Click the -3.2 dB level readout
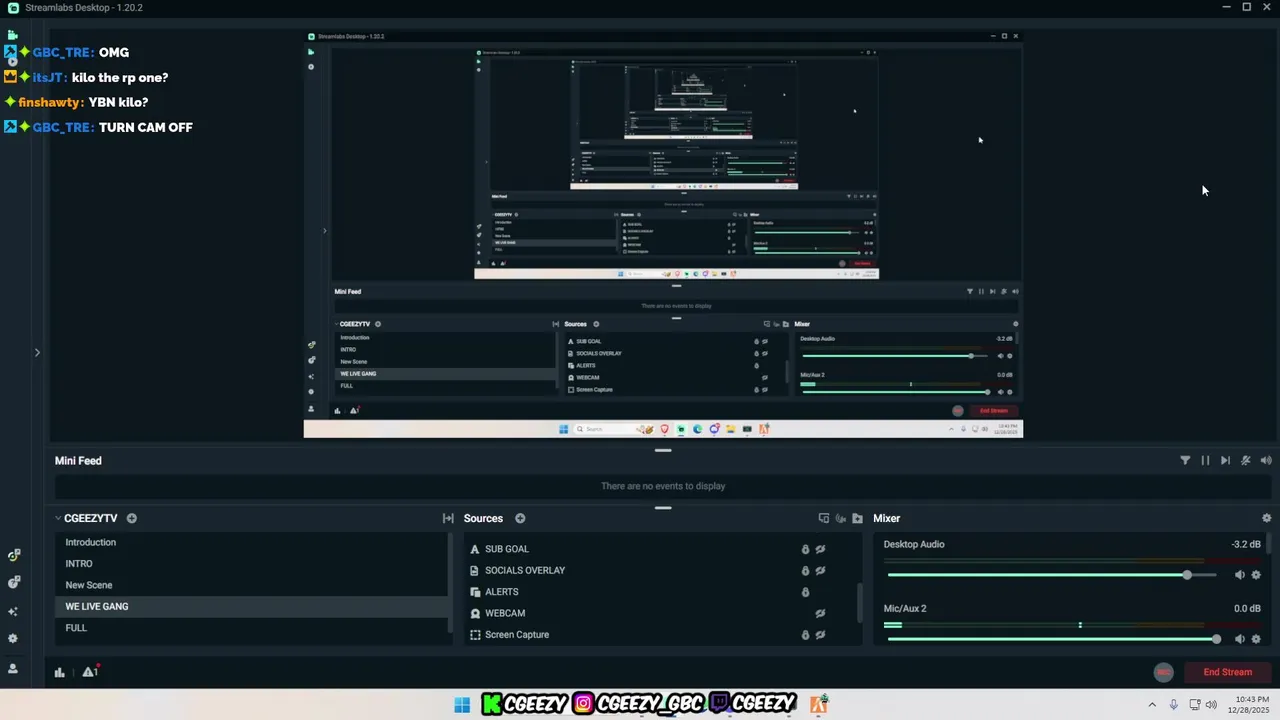 pos(1246,544)
